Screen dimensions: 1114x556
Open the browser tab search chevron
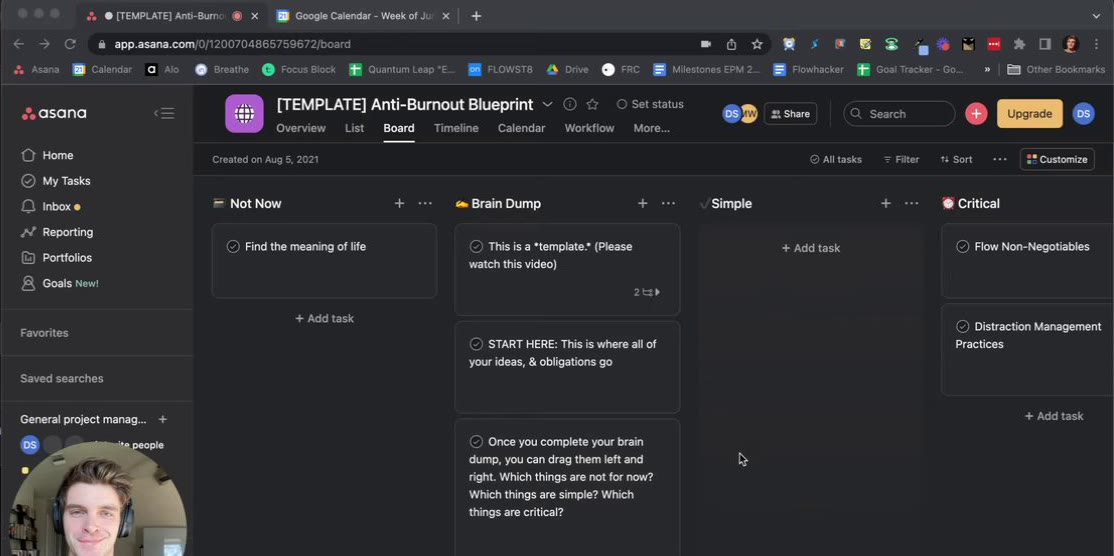click(1096, 16)
